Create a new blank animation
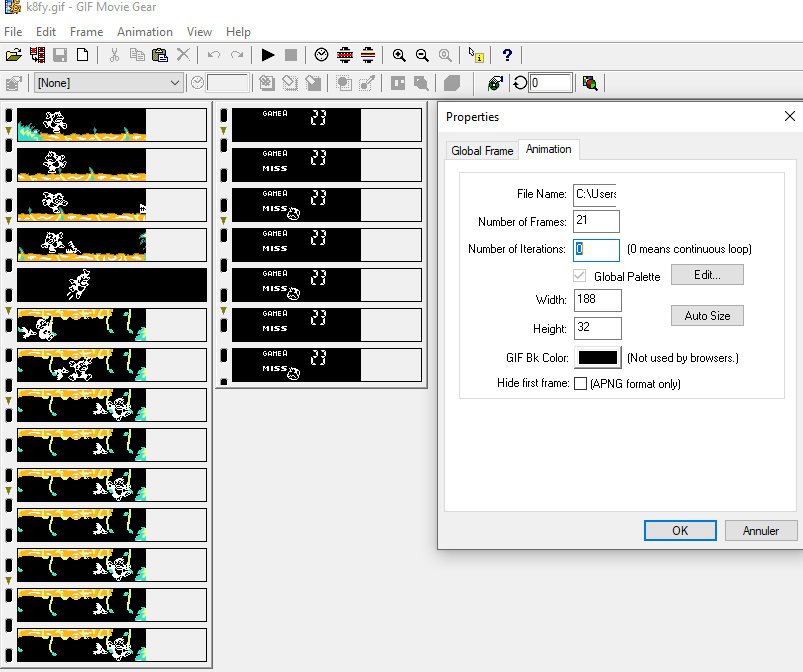 (x=82, y=55)
